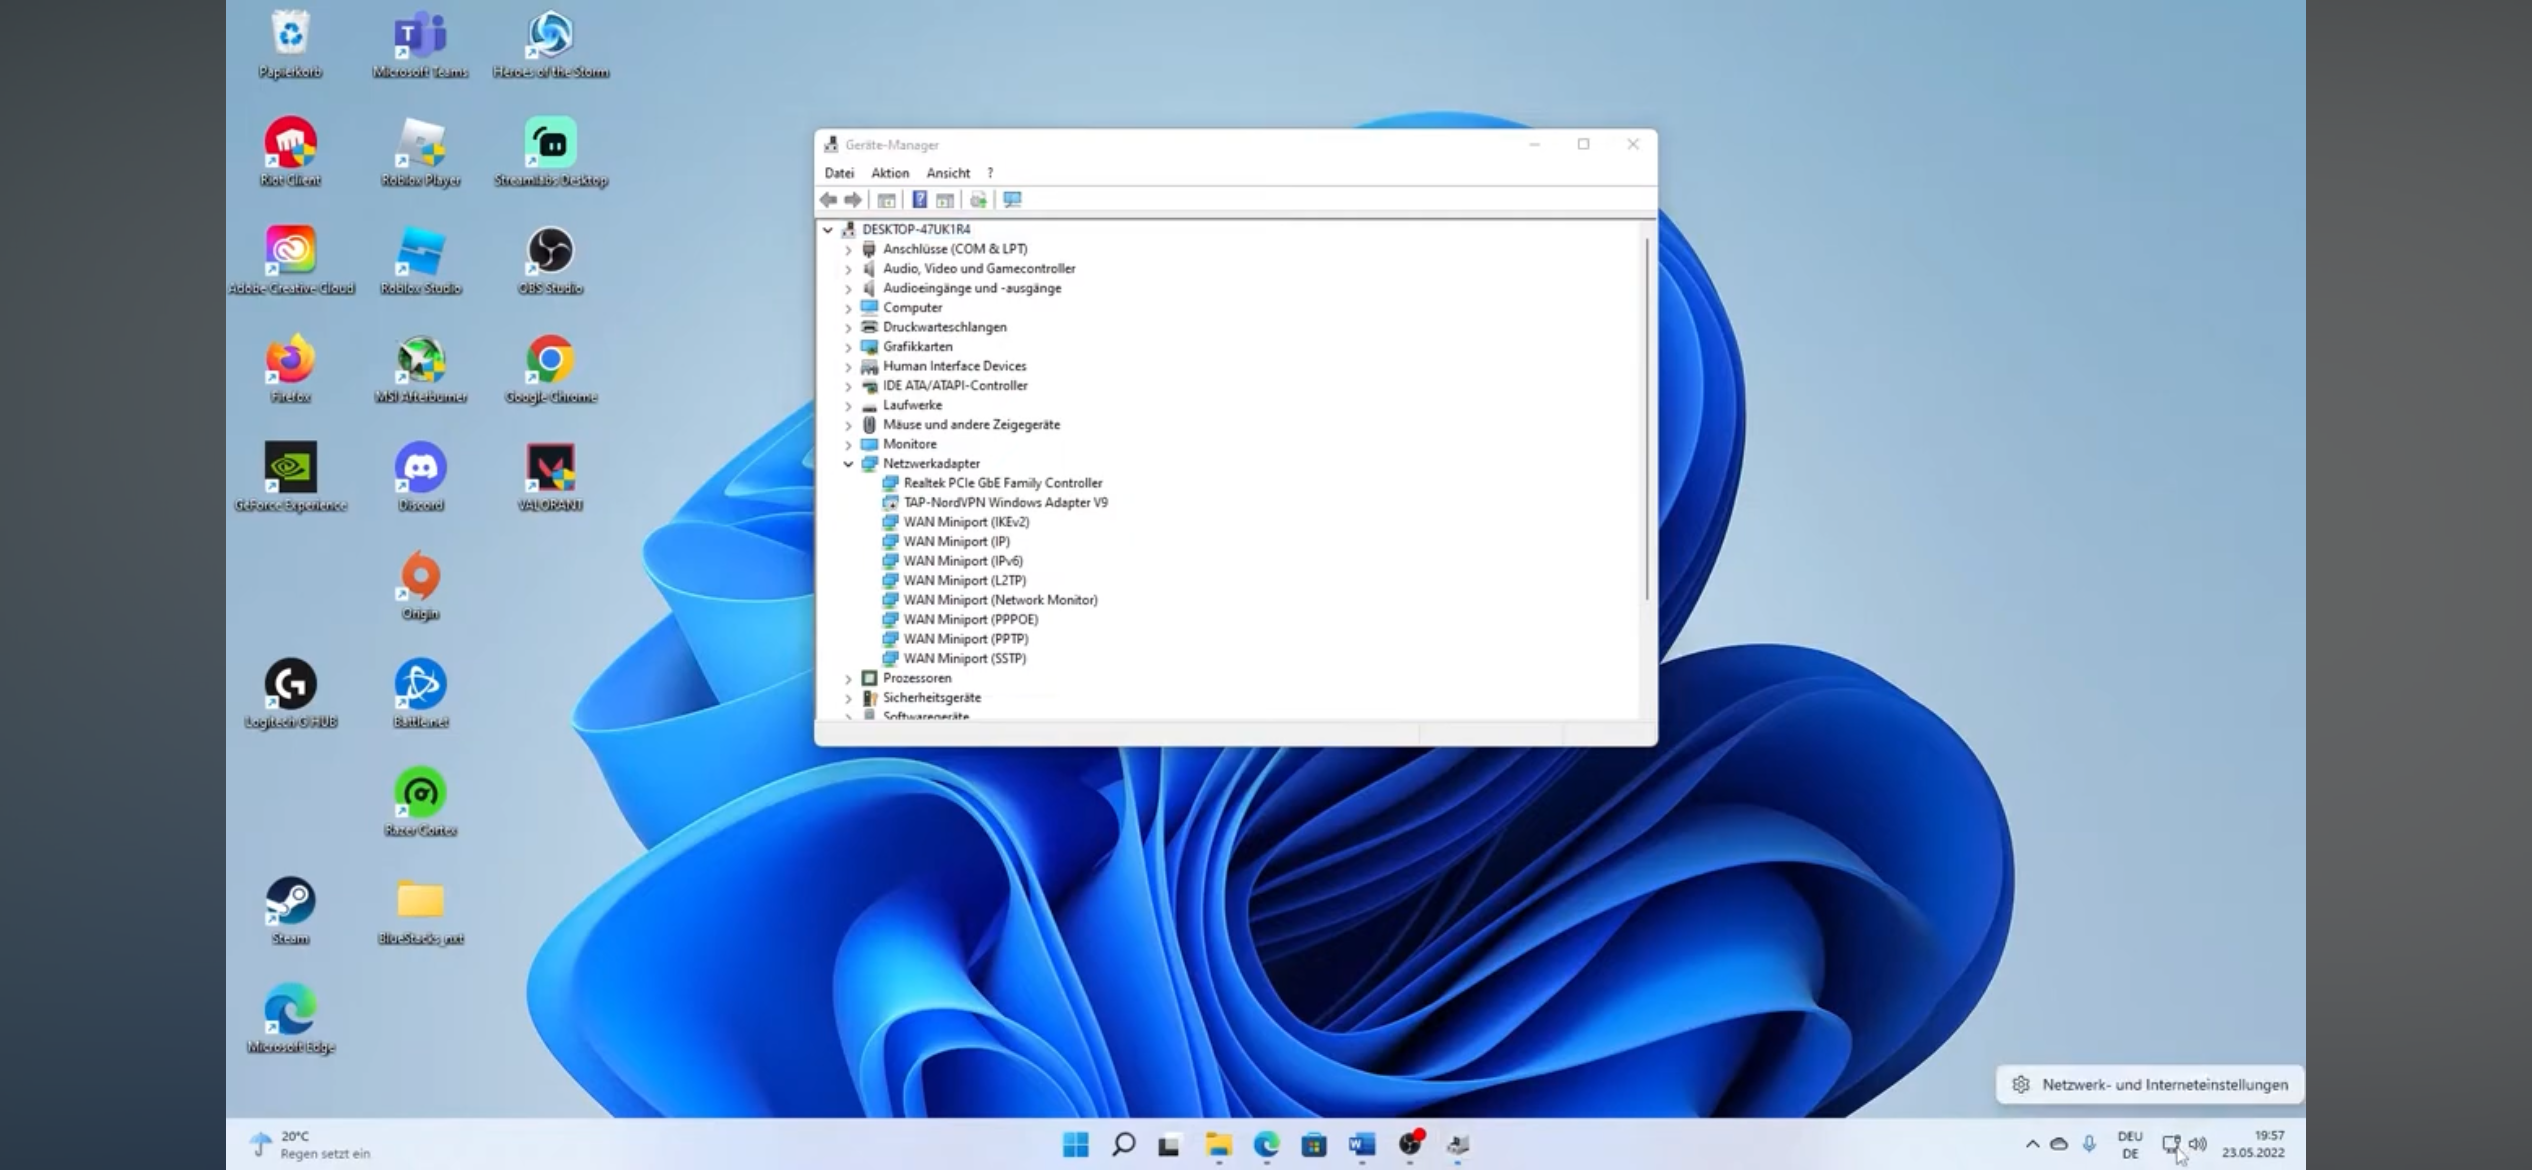Collapse the Netzwerkadapter category
Screen dimensions: 2532x1170
848,464
